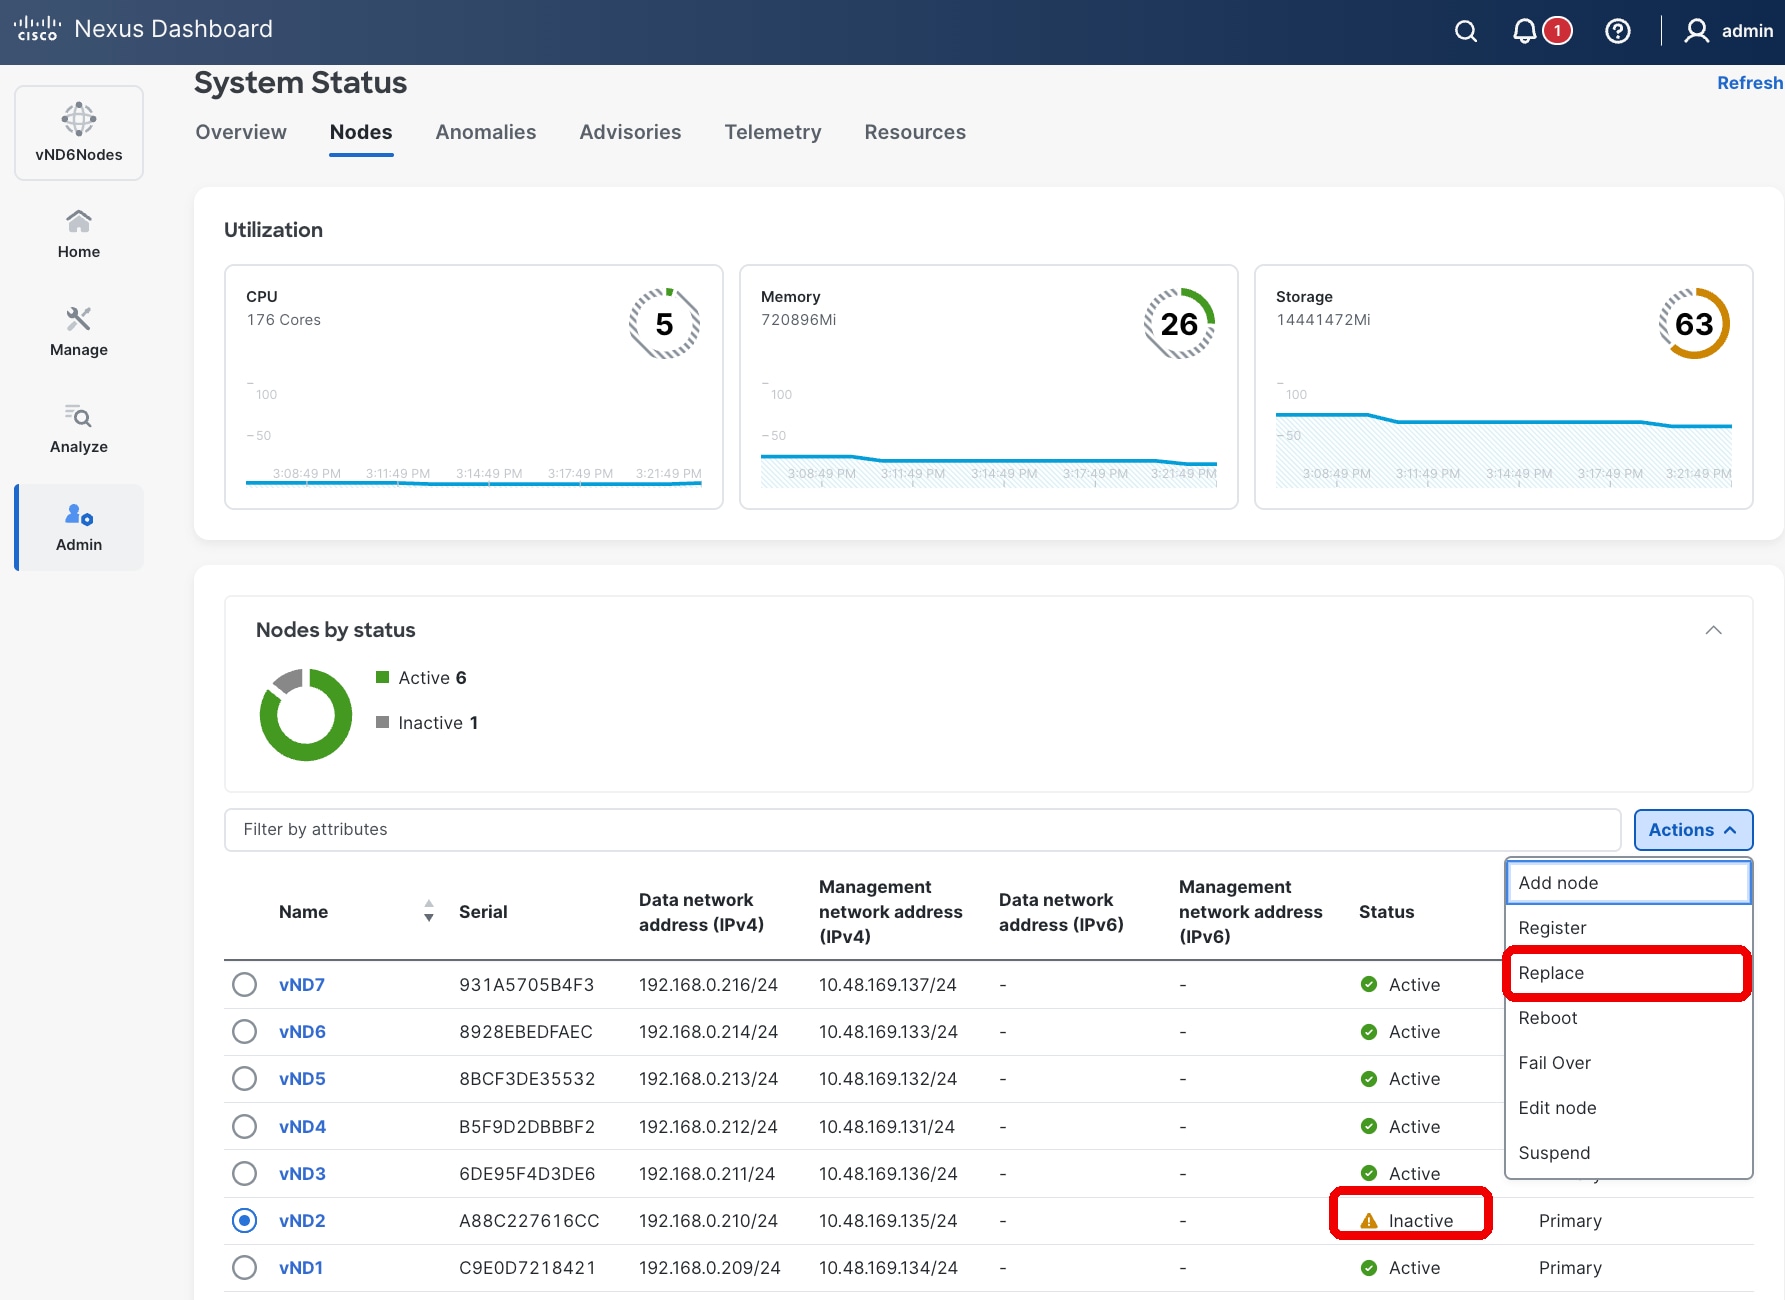
Task: Choose Register from Actions menu
Action: (x=1628, y=928)
